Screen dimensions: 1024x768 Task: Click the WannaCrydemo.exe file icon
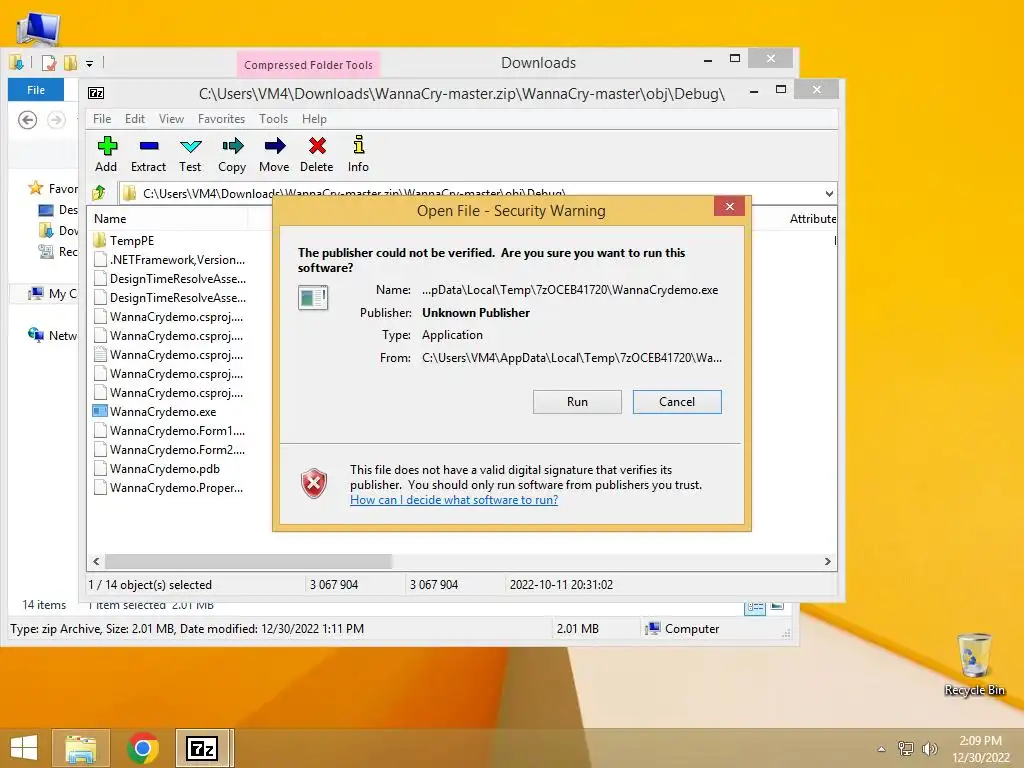pyautogui.click(x=100, y=411)
